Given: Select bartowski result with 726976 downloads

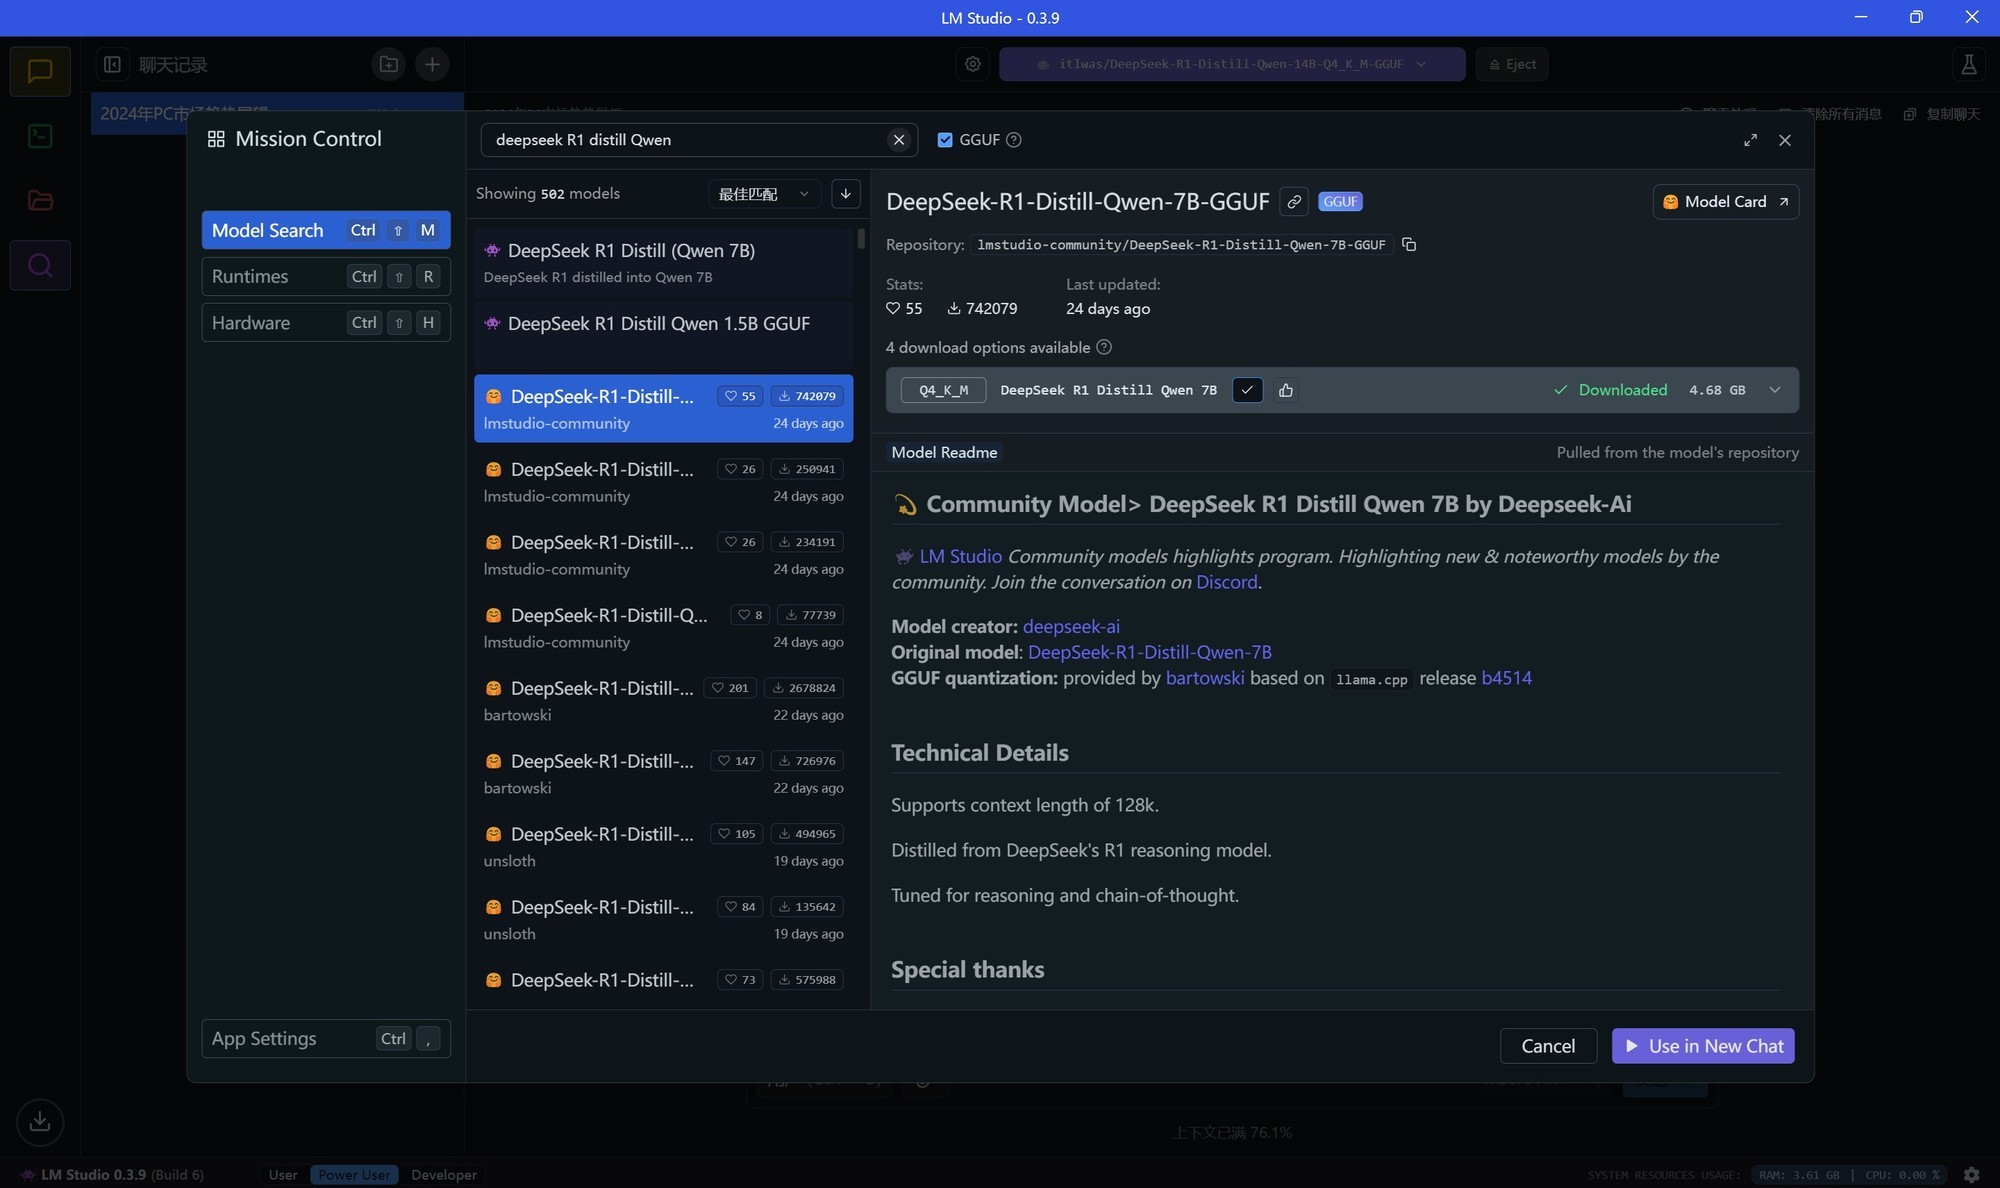Looking at the screenshot, I should click(x=663, y=773).
